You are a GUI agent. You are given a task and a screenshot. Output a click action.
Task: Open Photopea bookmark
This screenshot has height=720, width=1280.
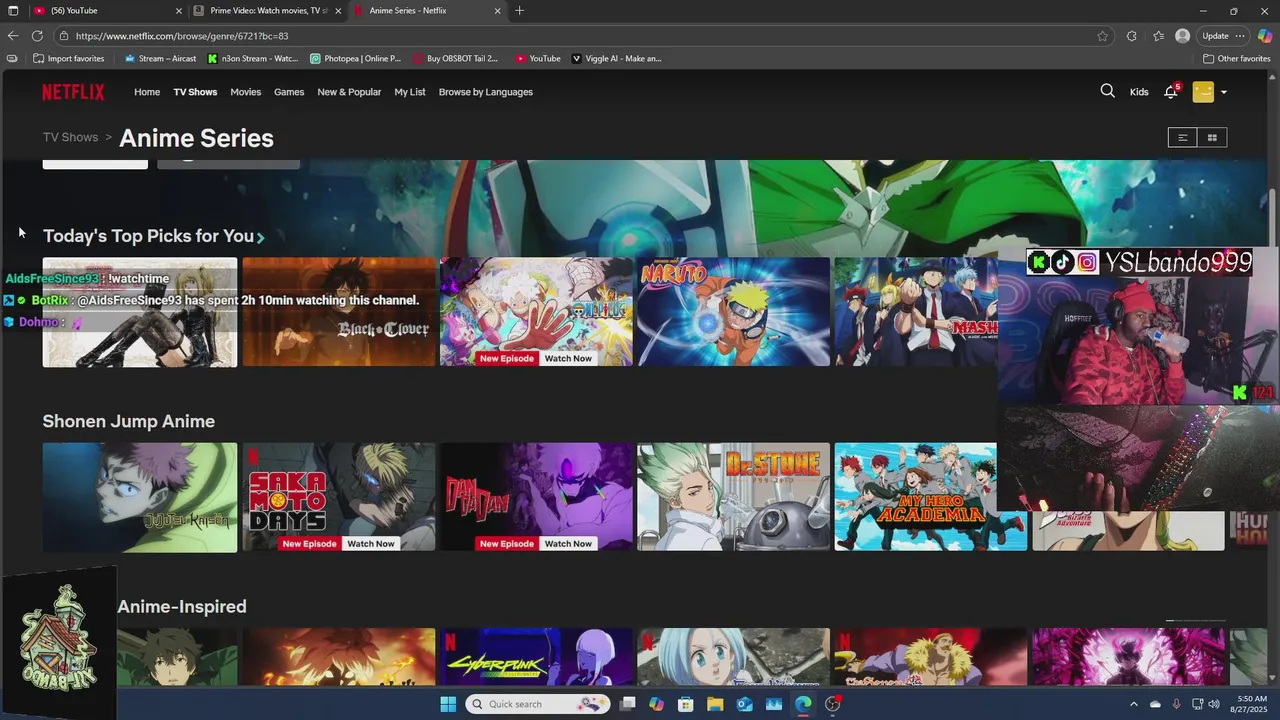point(356,59)
